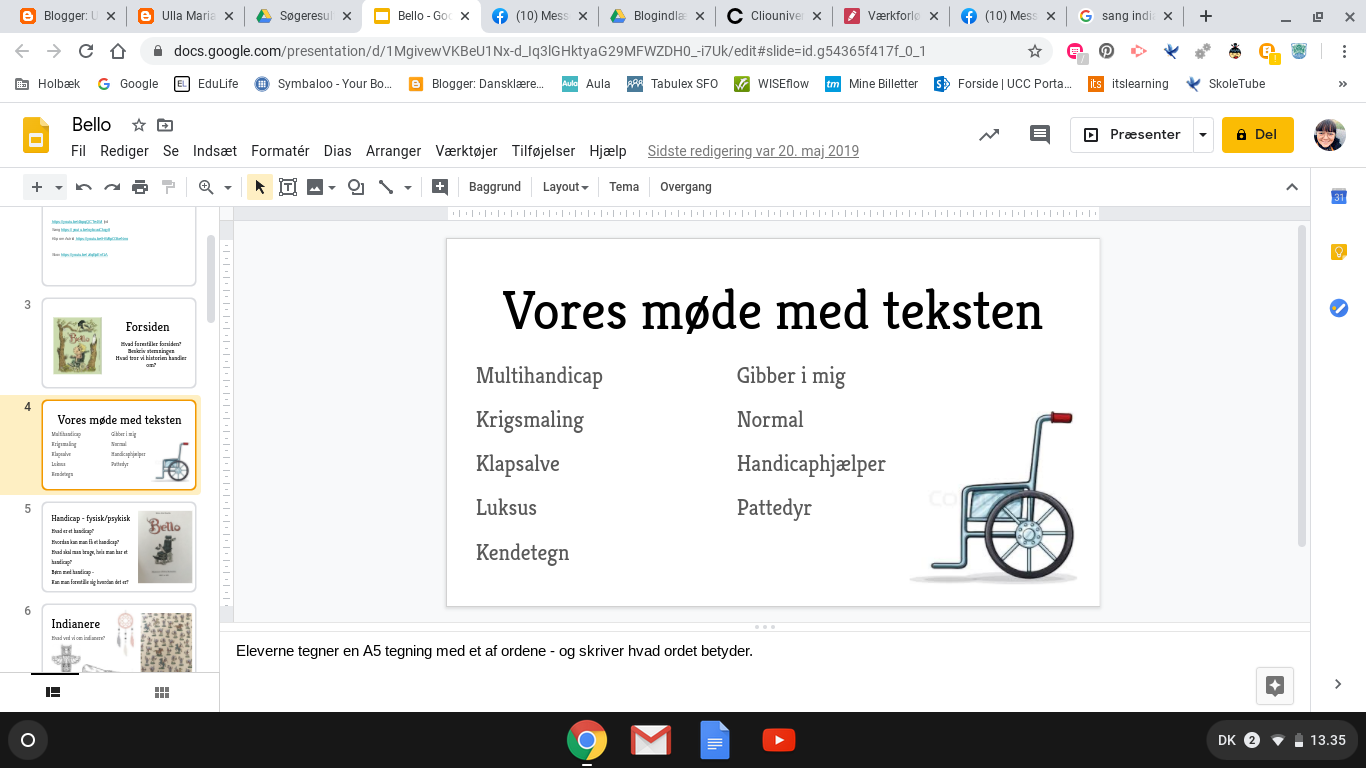Open the Google account avatar
The height and width of the screenshot is (768, 1366).
1330,135
